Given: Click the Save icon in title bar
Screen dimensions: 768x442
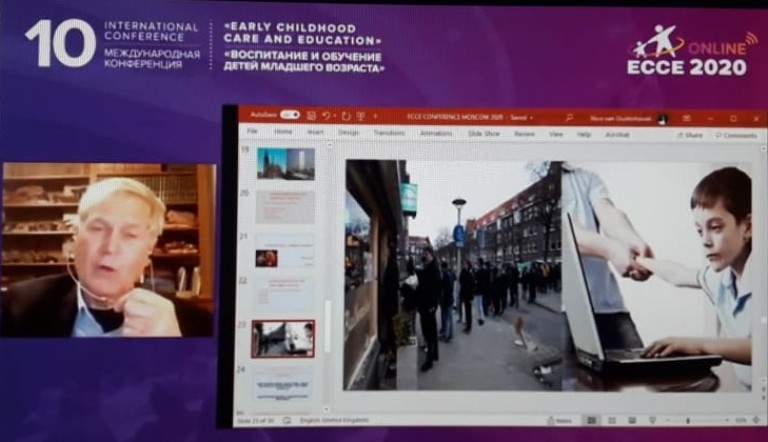Looking at the screenshot, I should pos(311,116).
